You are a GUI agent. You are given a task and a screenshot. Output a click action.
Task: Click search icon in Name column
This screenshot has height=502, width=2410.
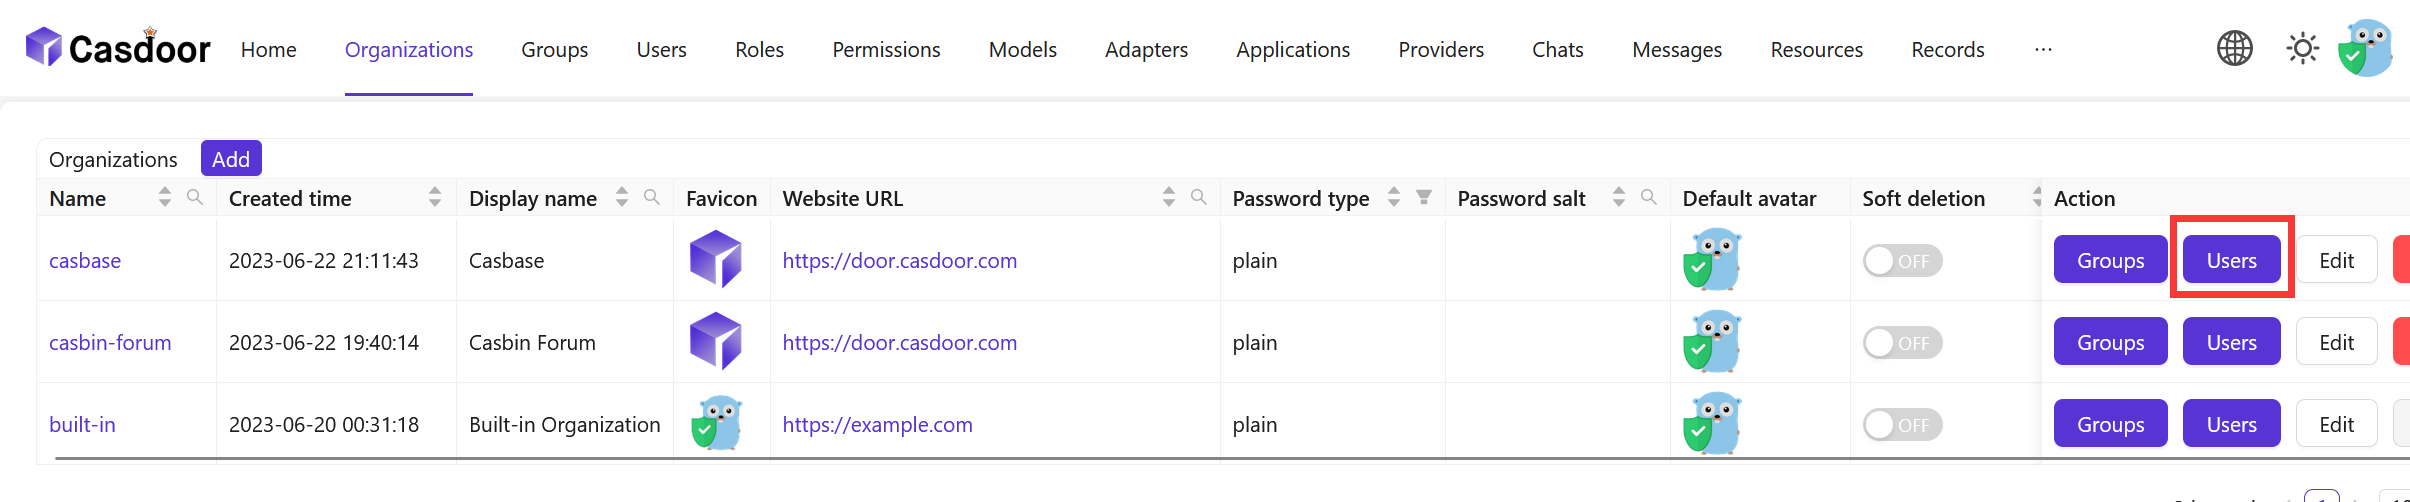(195, 197)
